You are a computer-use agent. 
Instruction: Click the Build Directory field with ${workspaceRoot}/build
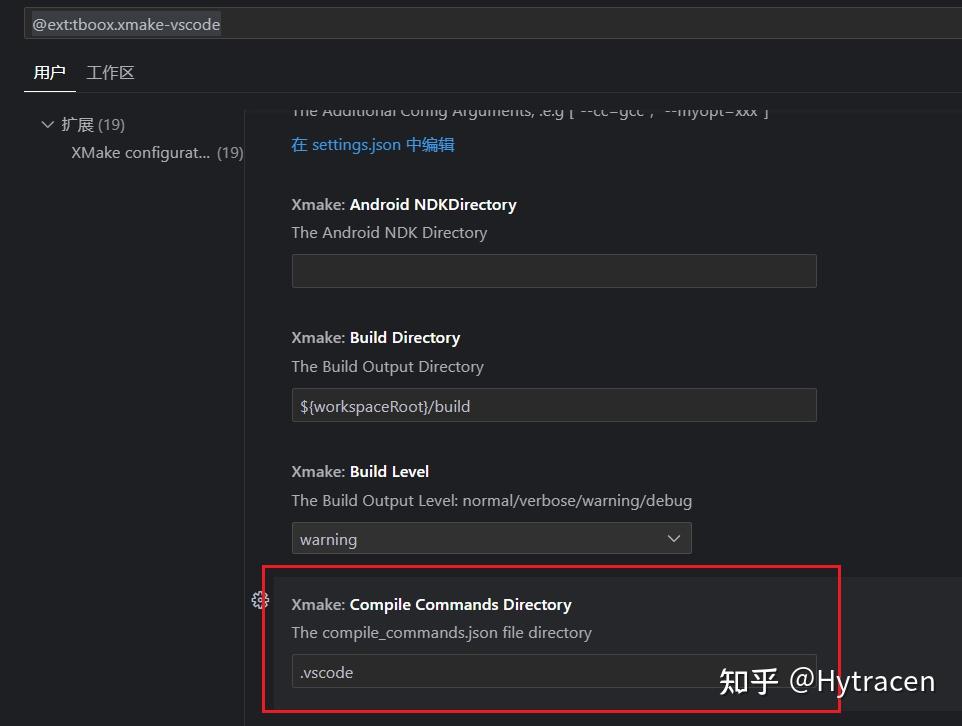tap(553, 405)
